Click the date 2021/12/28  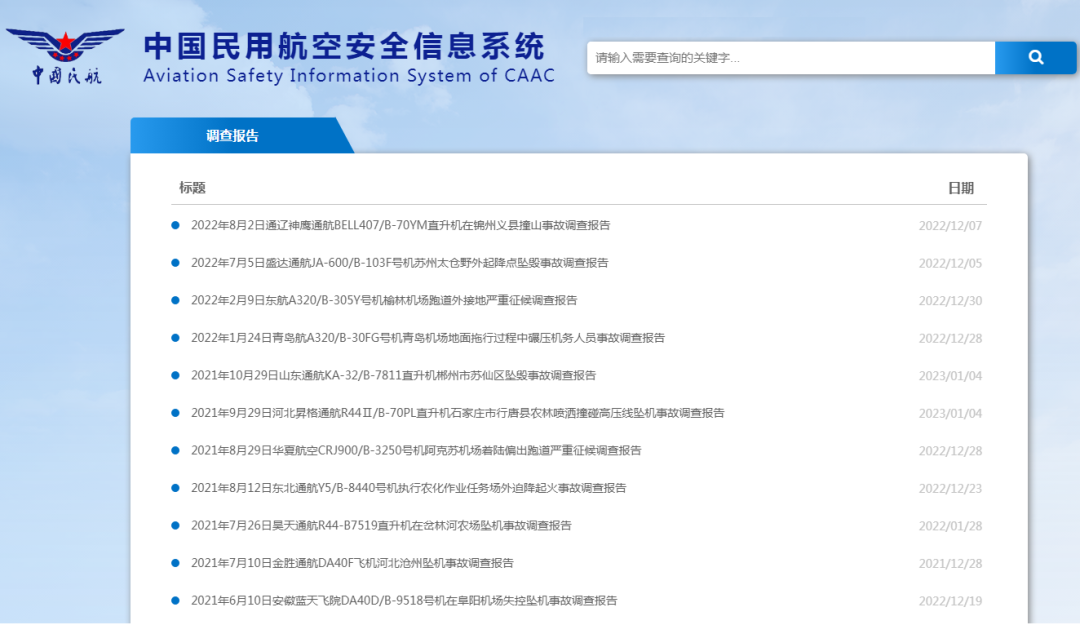(x=951, y=564)
